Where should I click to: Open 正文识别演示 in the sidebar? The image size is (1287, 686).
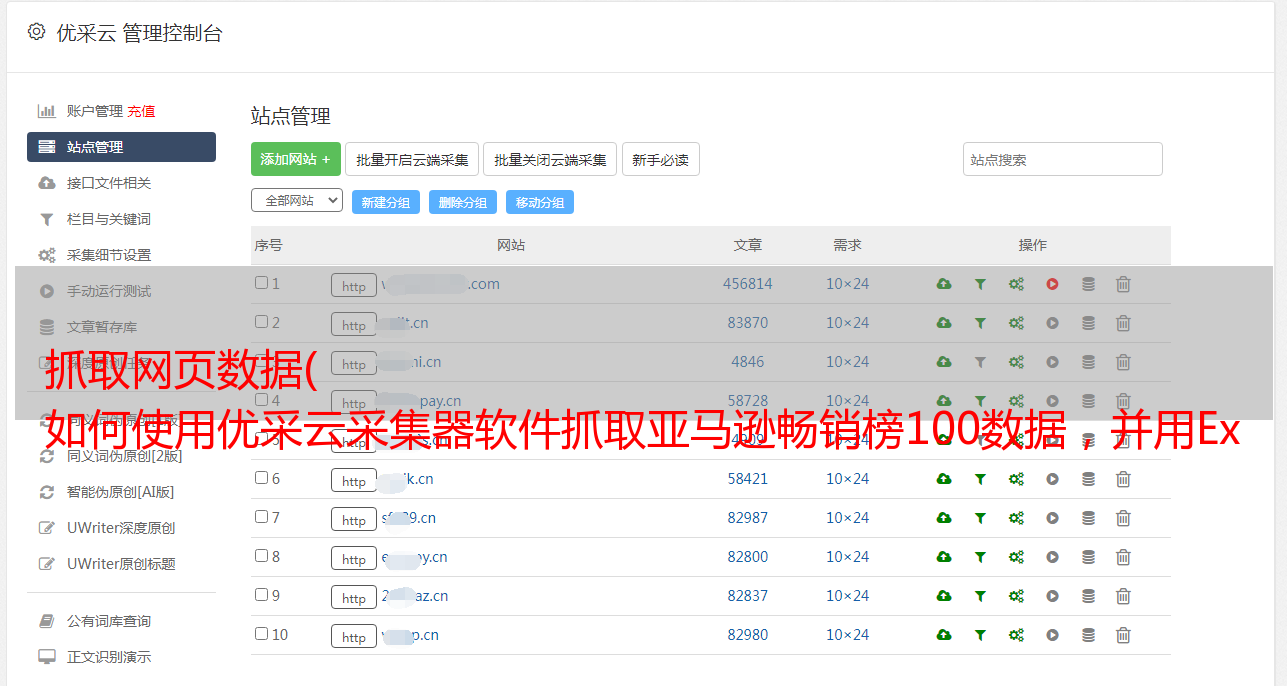[x=109, y=657]
